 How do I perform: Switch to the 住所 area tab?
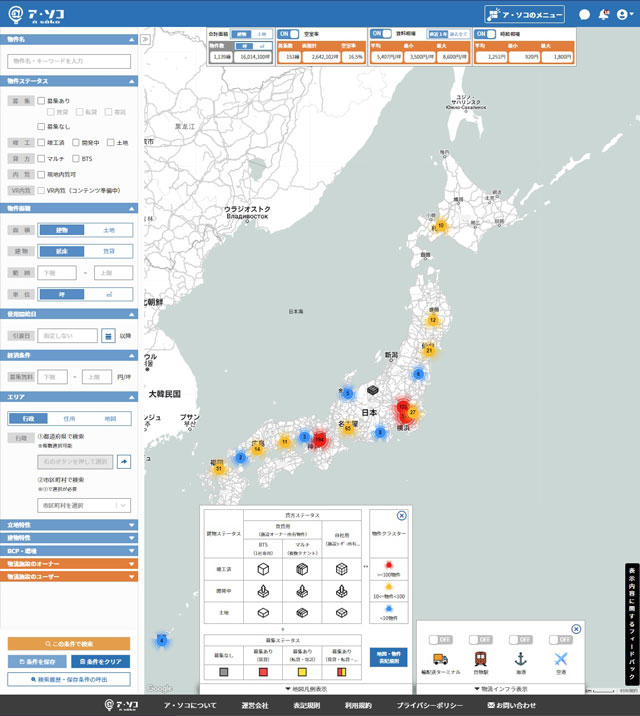click(69, 418)
